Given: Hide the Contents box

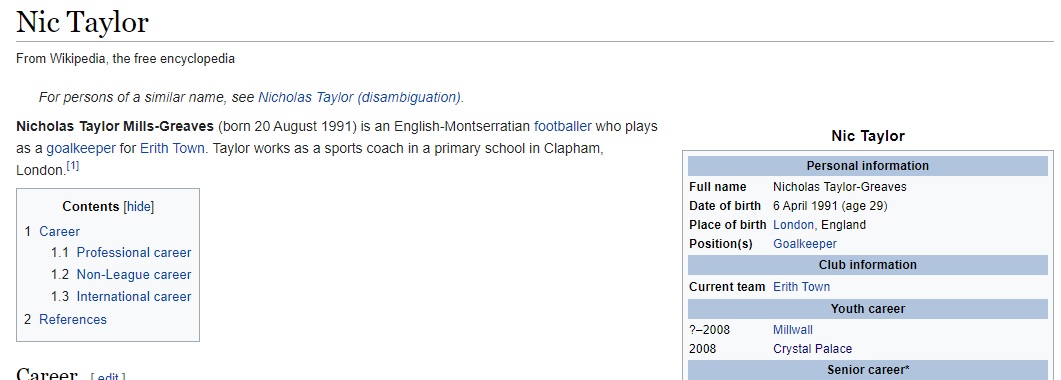Looking at the screenshot, I should tap(139, 207).
